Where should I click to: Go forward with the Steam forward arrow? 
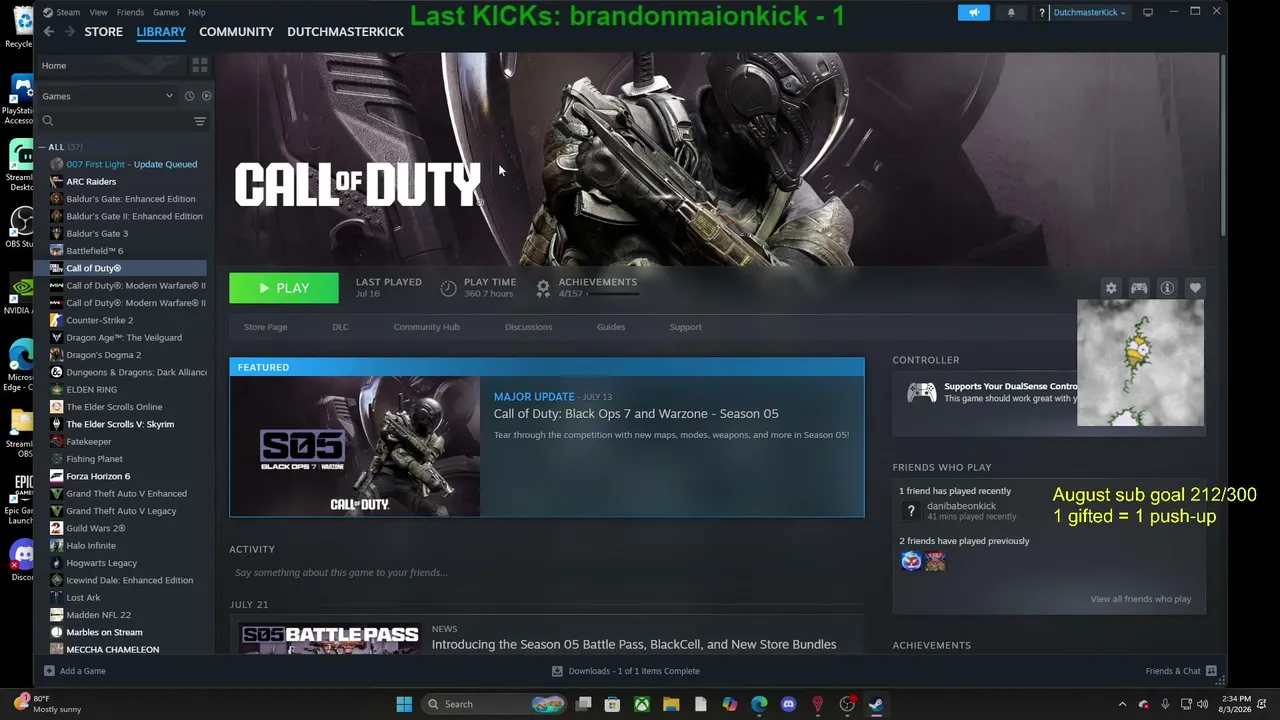click(69, 32)
